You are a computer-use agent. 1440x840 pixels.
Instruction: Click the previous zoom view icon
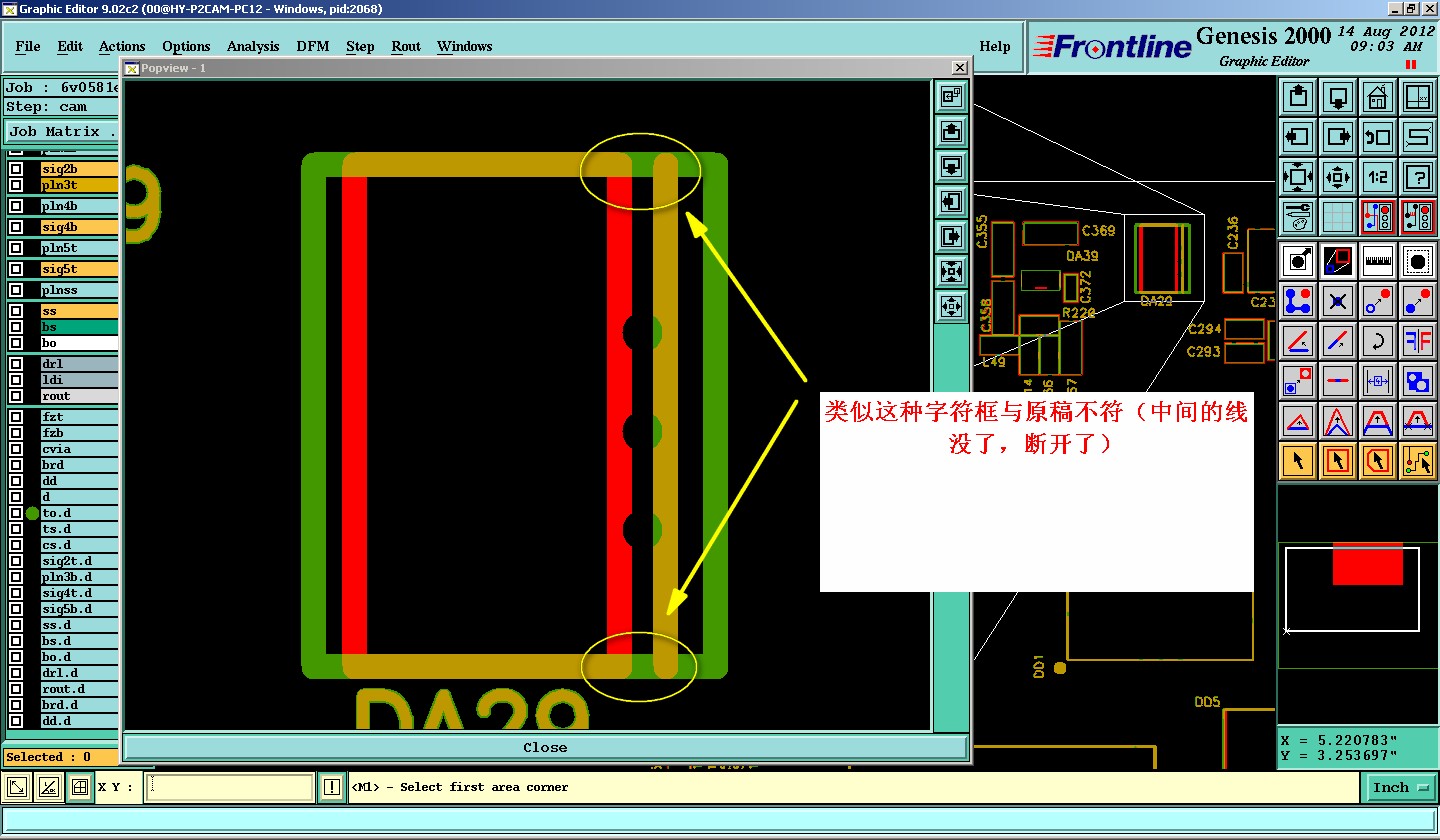(1378, 137)
